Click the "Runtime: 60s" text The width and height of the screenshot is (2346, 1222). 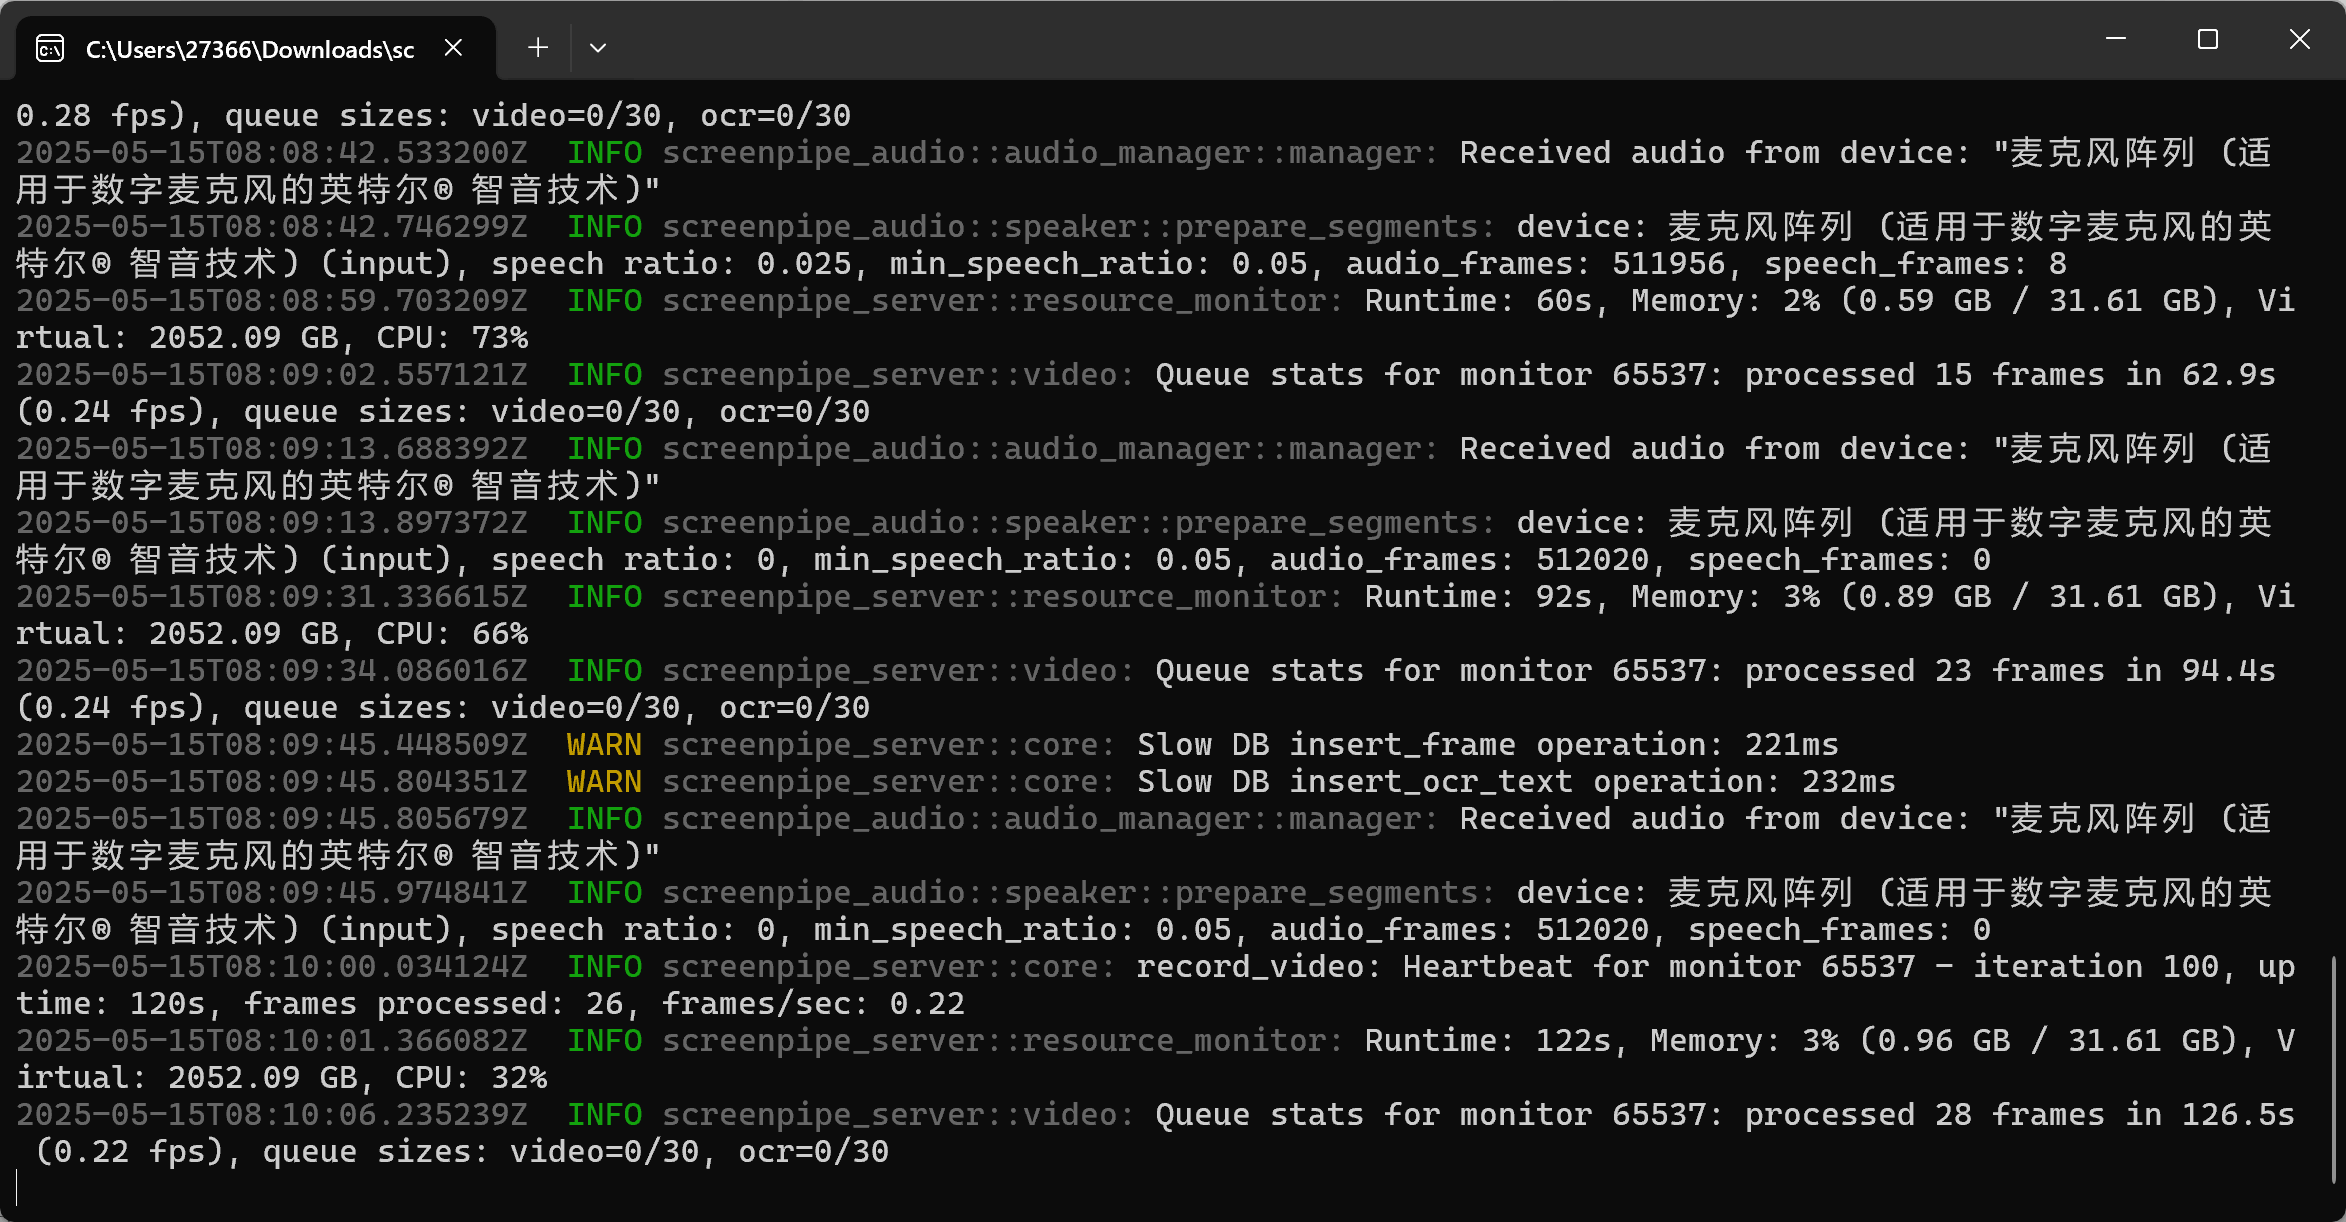coord(1478,301)
